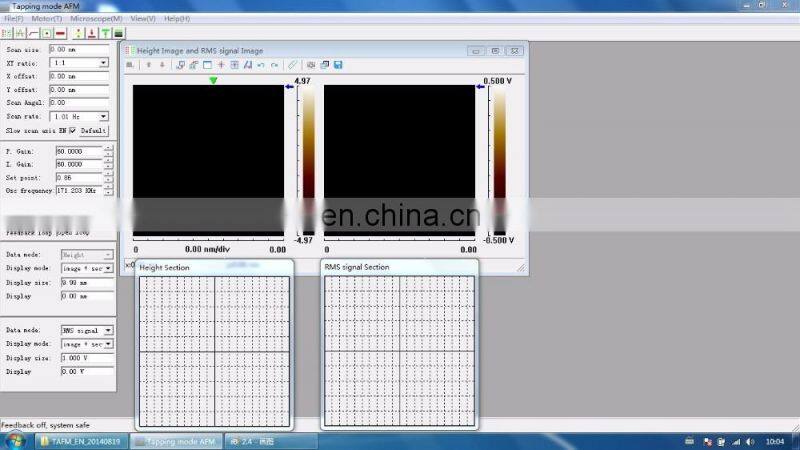Open the RMS signal Data mode dropdown

coord(108,331)
